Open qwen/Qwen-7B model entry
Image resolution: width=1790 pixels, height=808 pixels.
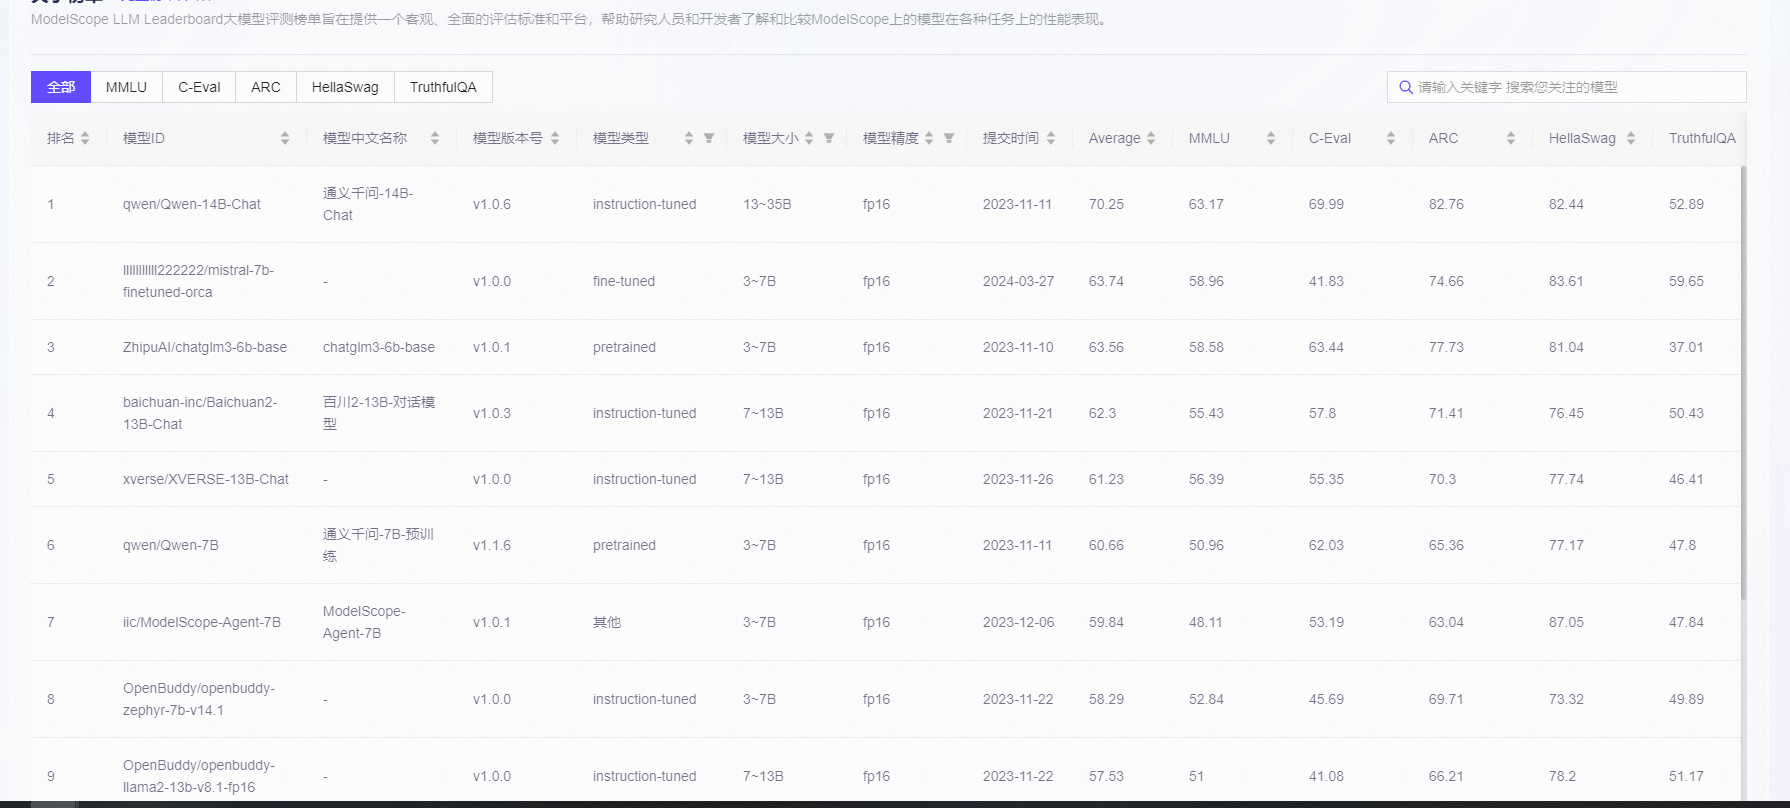171,545
